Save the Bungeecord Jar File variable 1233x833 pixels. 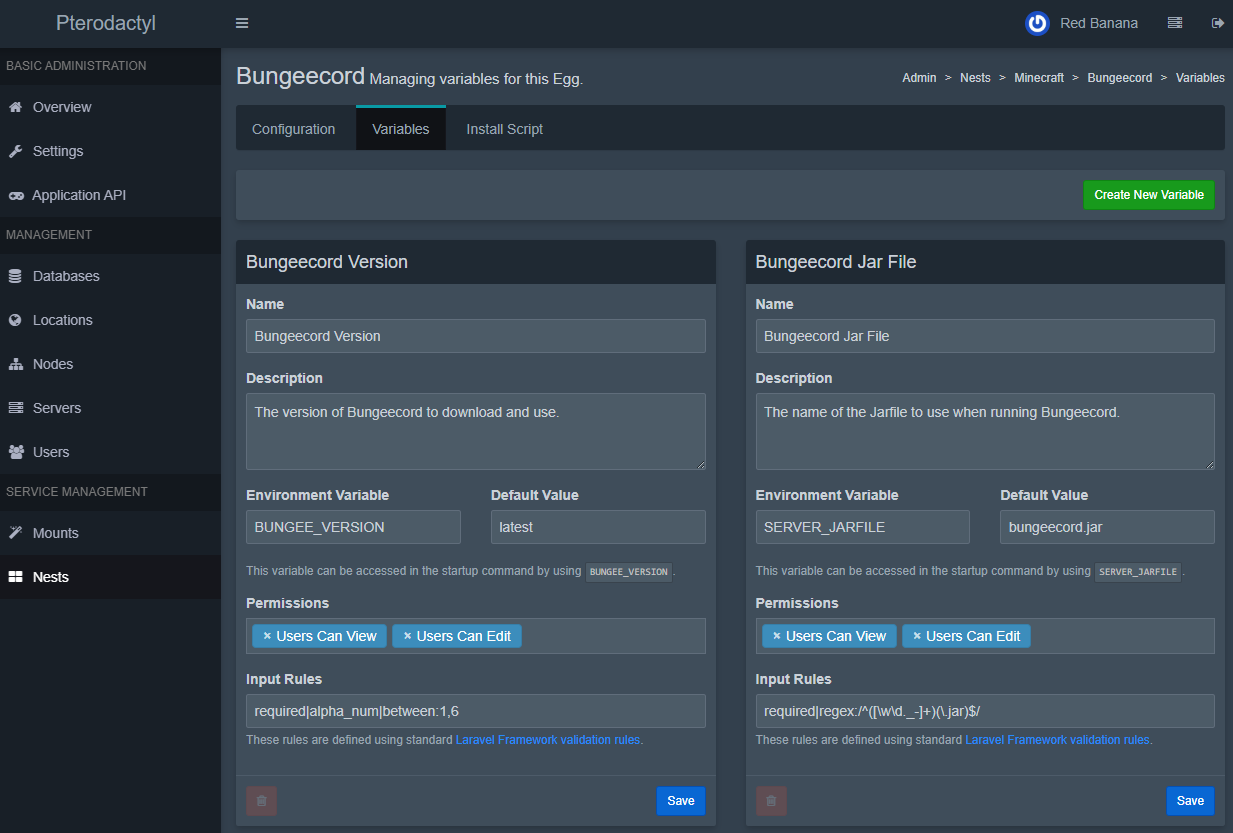tap(1190, 800)
